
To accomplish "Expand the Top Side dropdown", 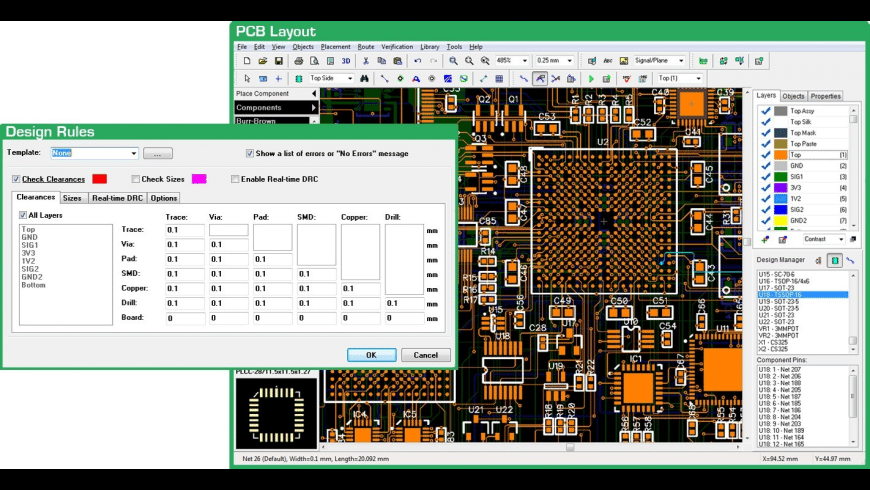I will point(350,78).
